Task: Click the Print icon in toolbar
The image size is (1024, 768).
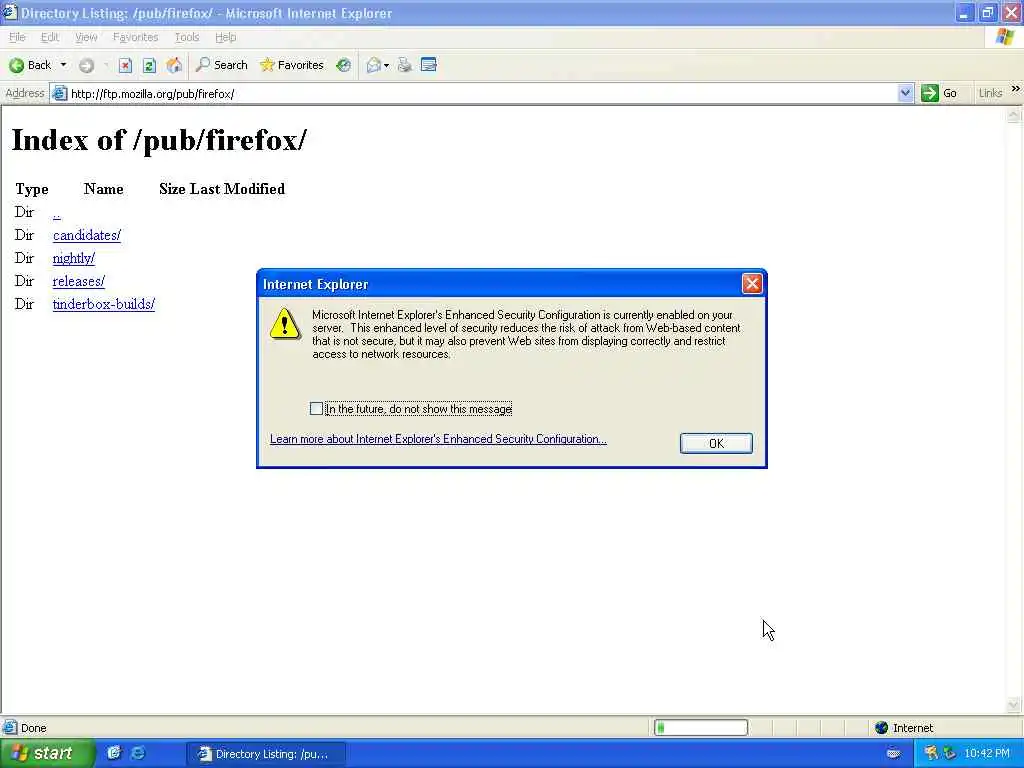Action: pyautogui.click(x=405, y=65)
